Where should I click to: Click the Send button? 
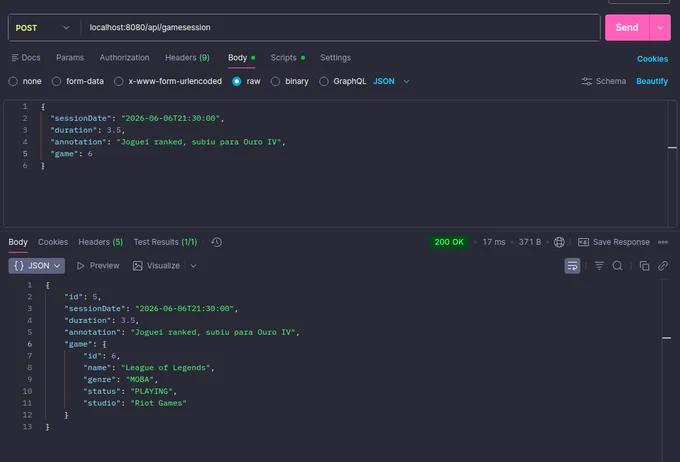pos(627,28)
